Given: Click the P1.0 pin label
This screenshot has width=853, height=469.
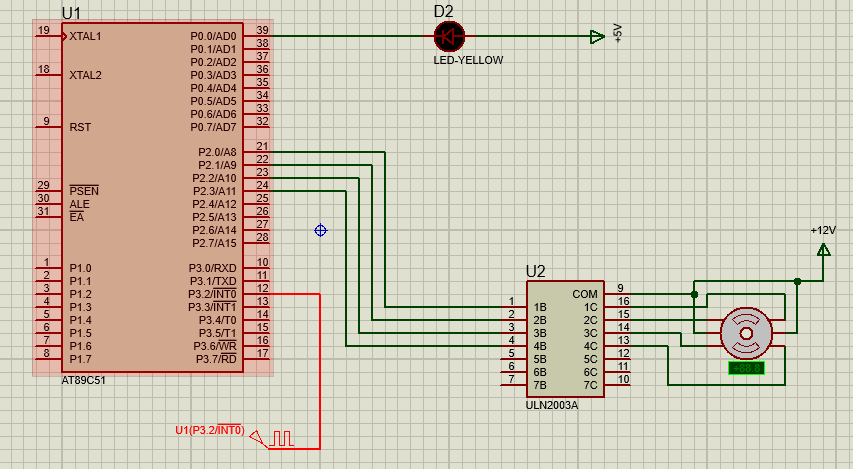Looking at the screenshot, I should [81, 268].
